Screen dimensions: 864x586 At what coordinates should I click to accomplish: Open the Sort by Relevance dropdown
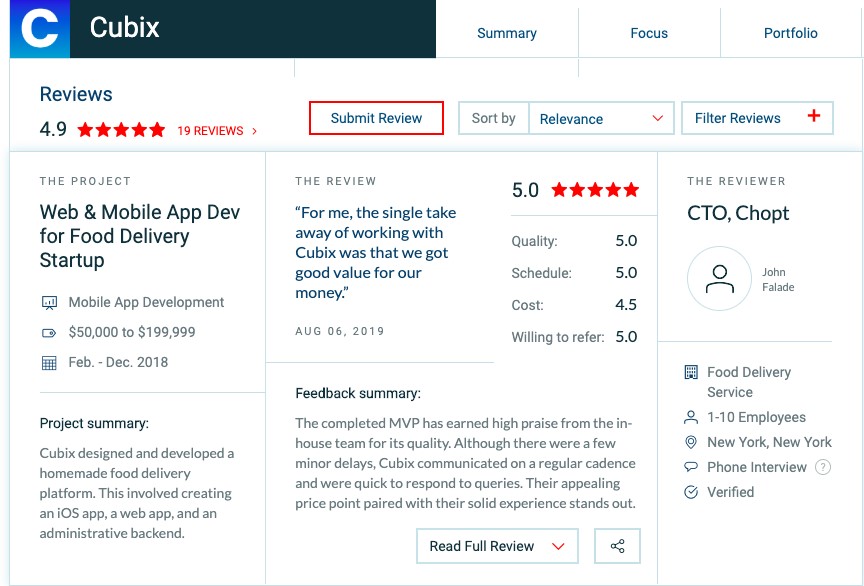point(599,118)
